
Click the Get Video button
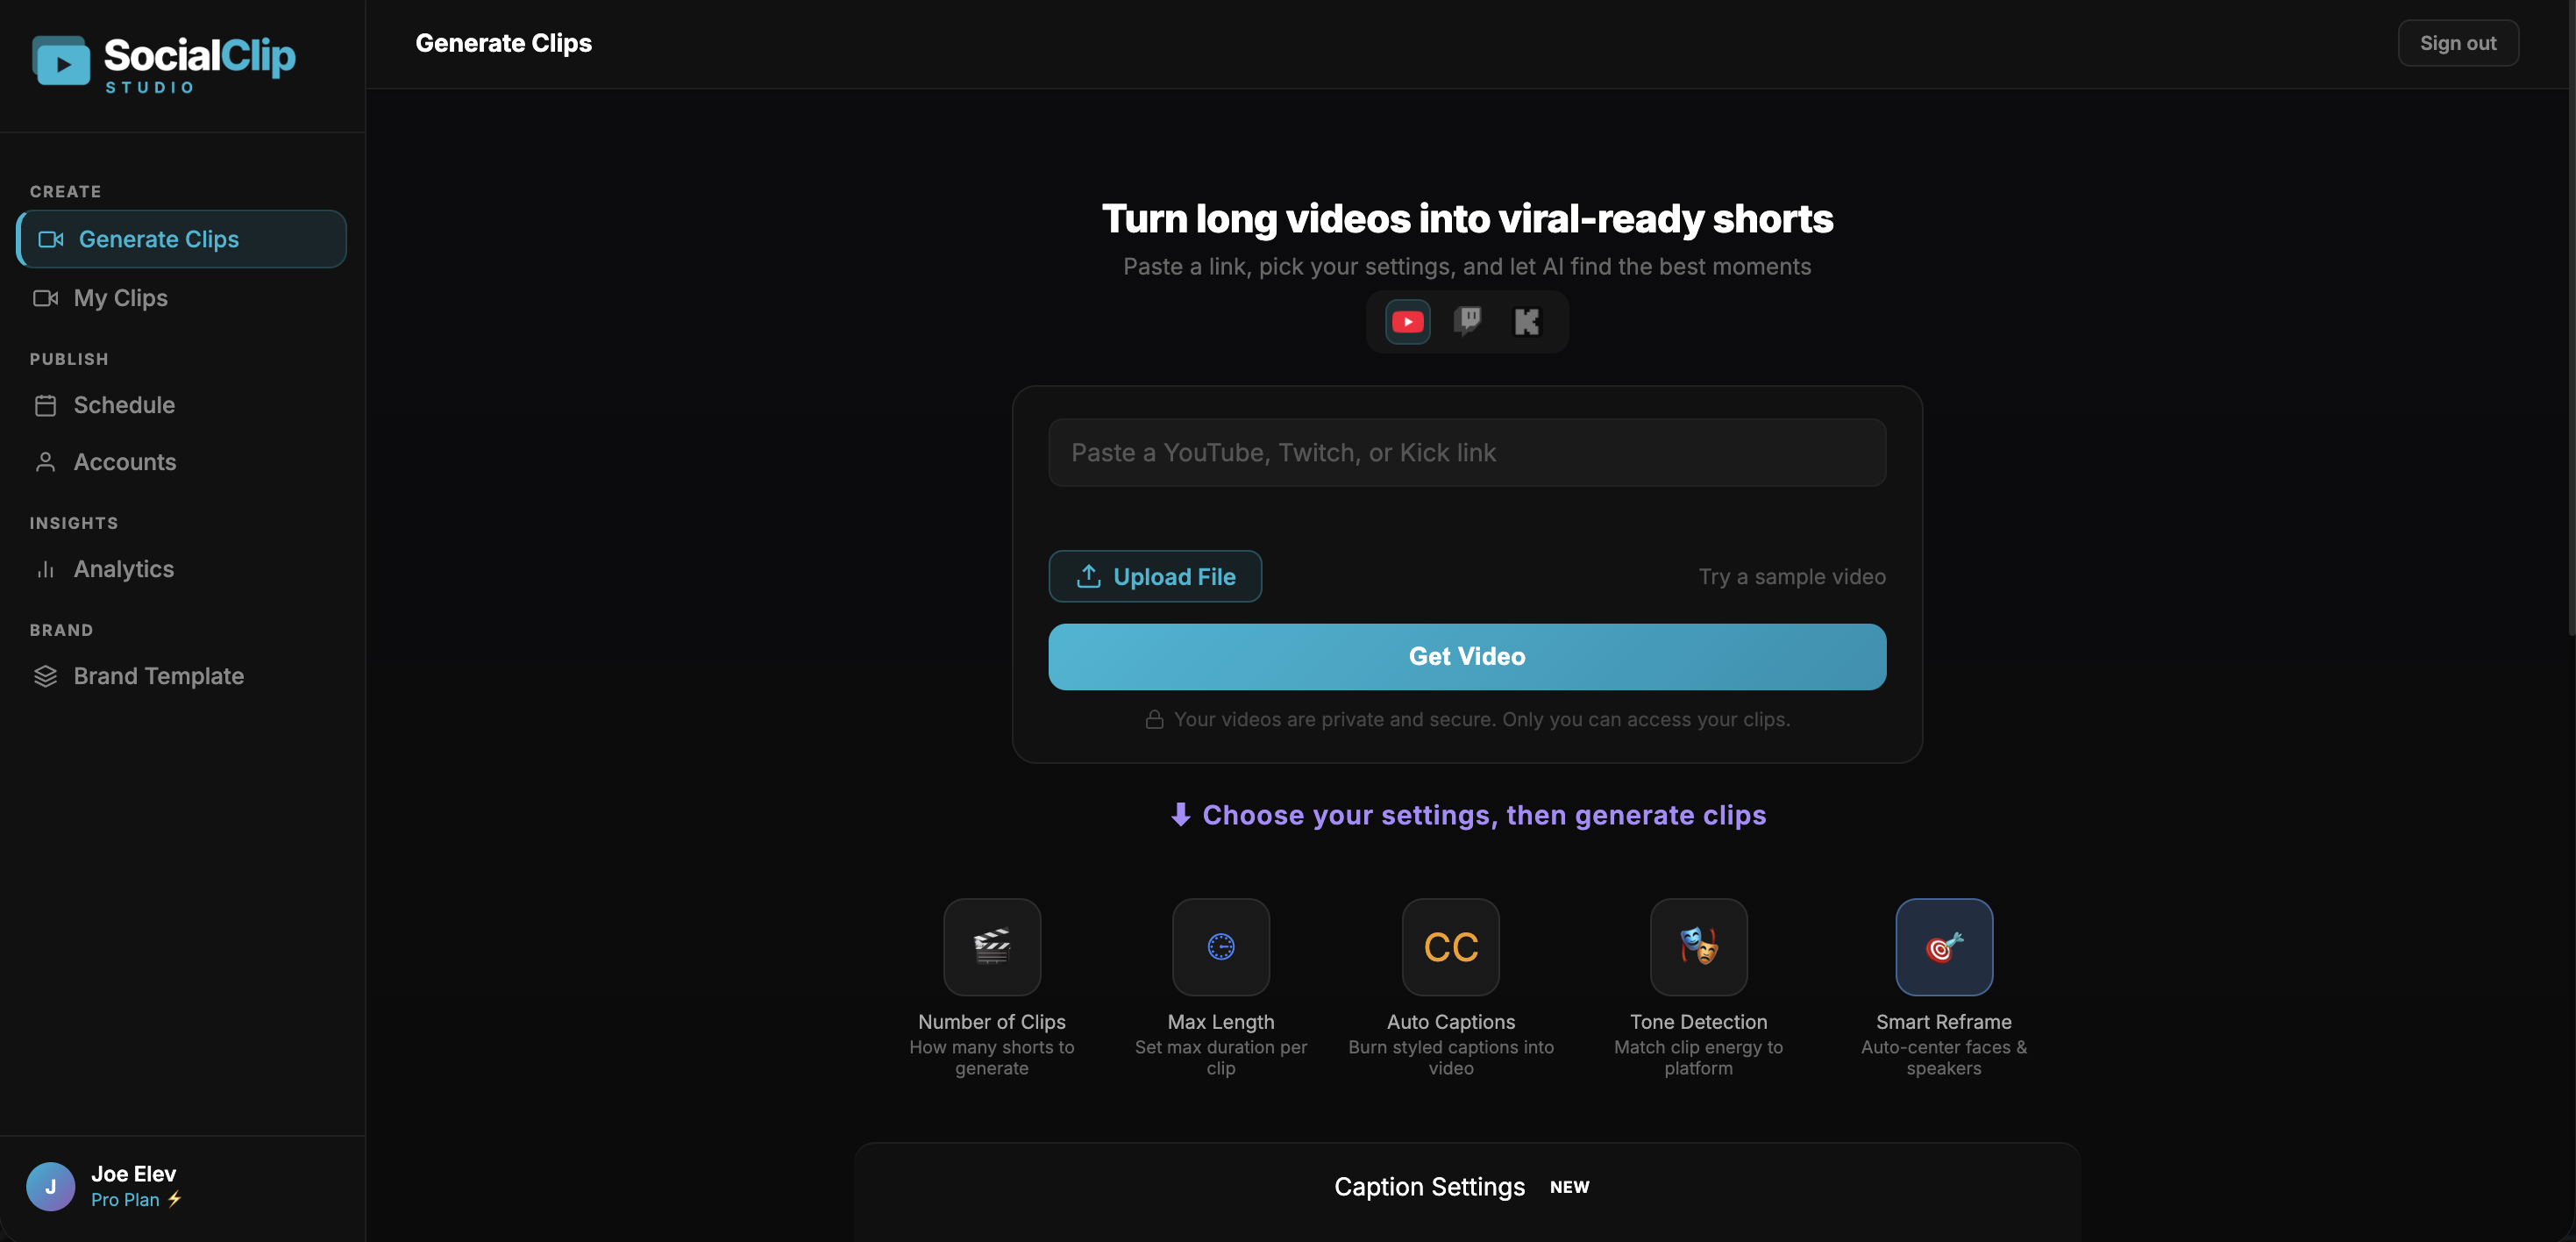[x=1467, y=657]
